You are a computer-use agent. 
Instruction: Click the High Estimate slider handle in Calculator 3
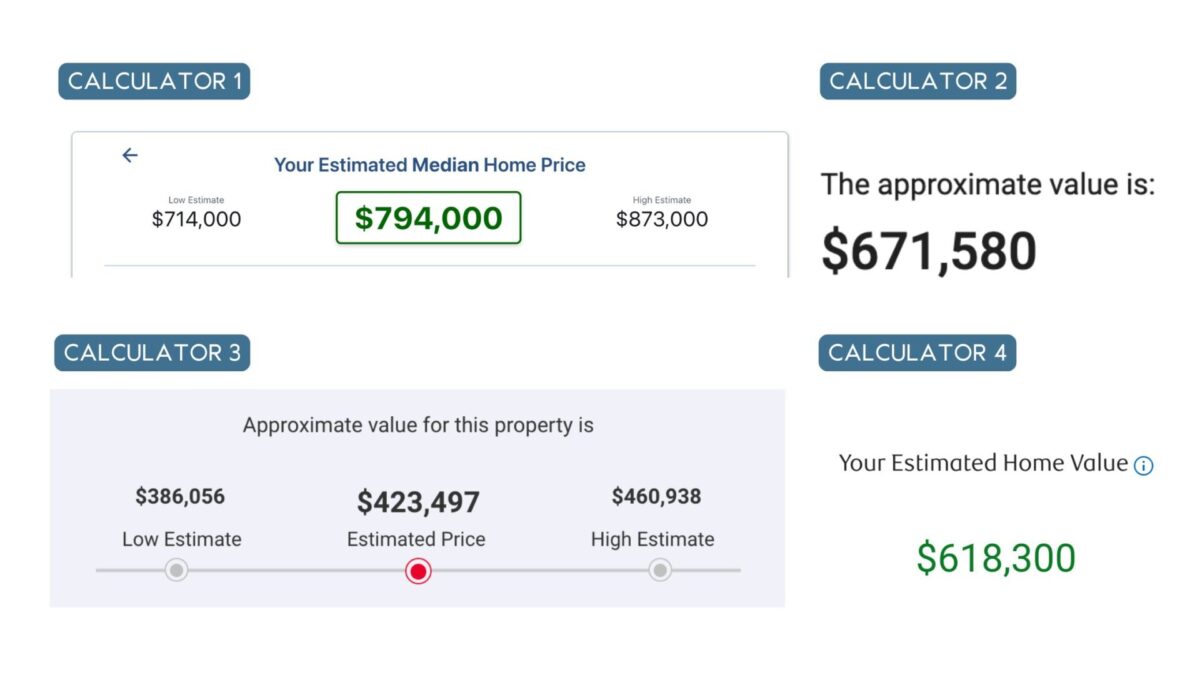point(659,570)
